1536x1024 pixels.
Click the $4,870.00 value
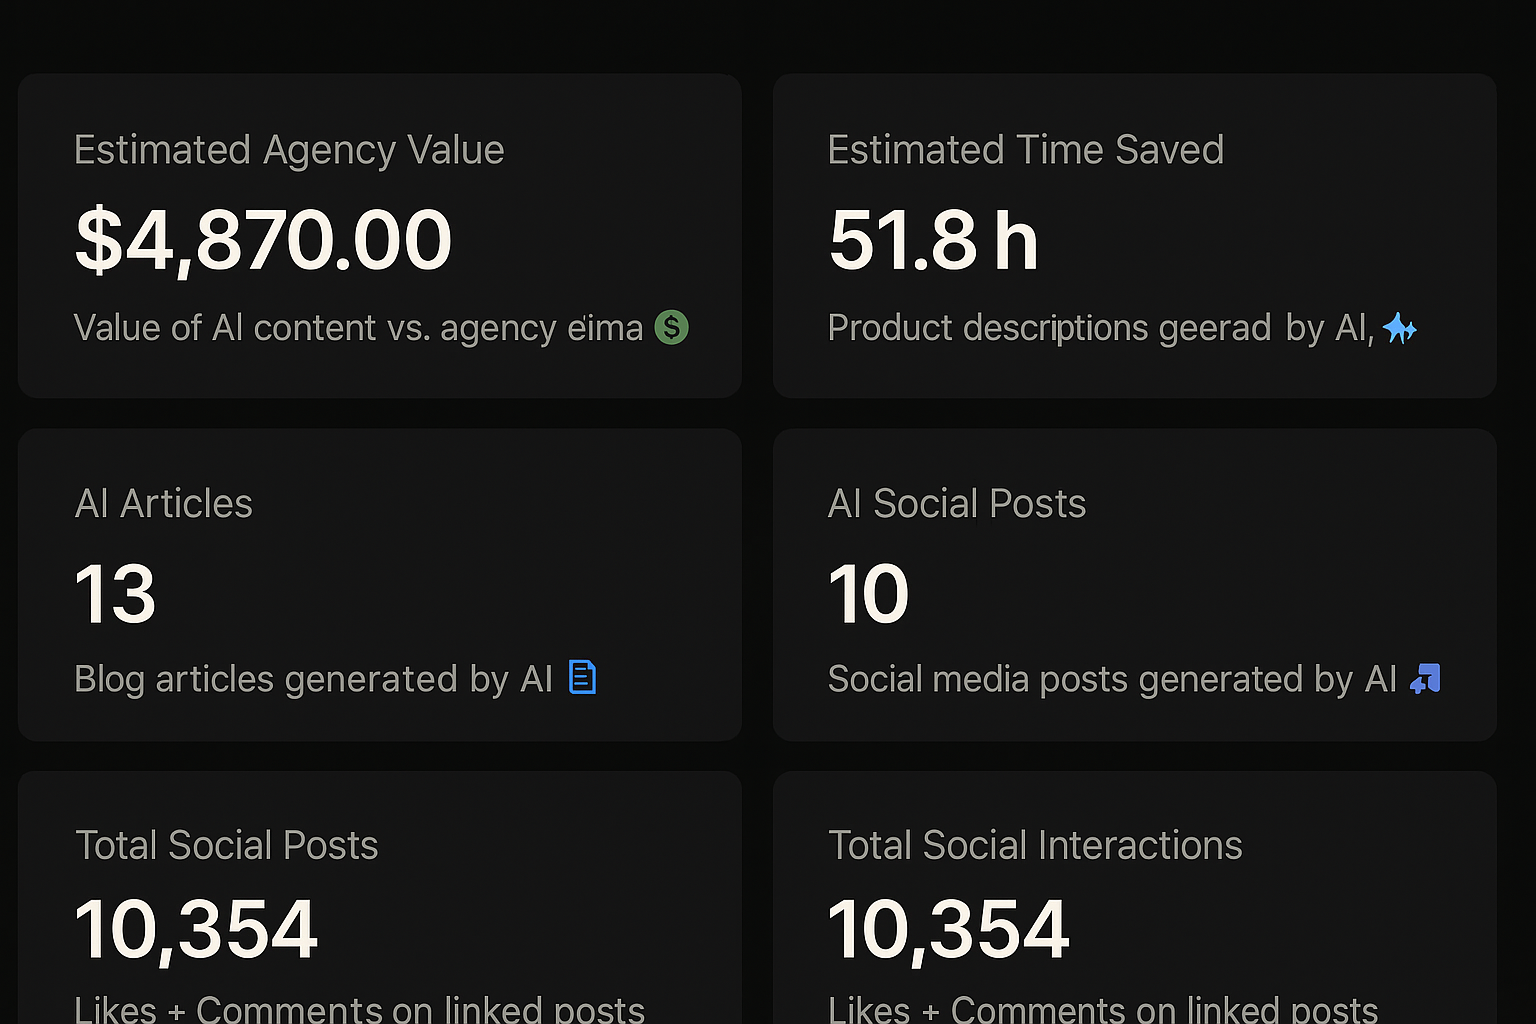coord(263,239)
